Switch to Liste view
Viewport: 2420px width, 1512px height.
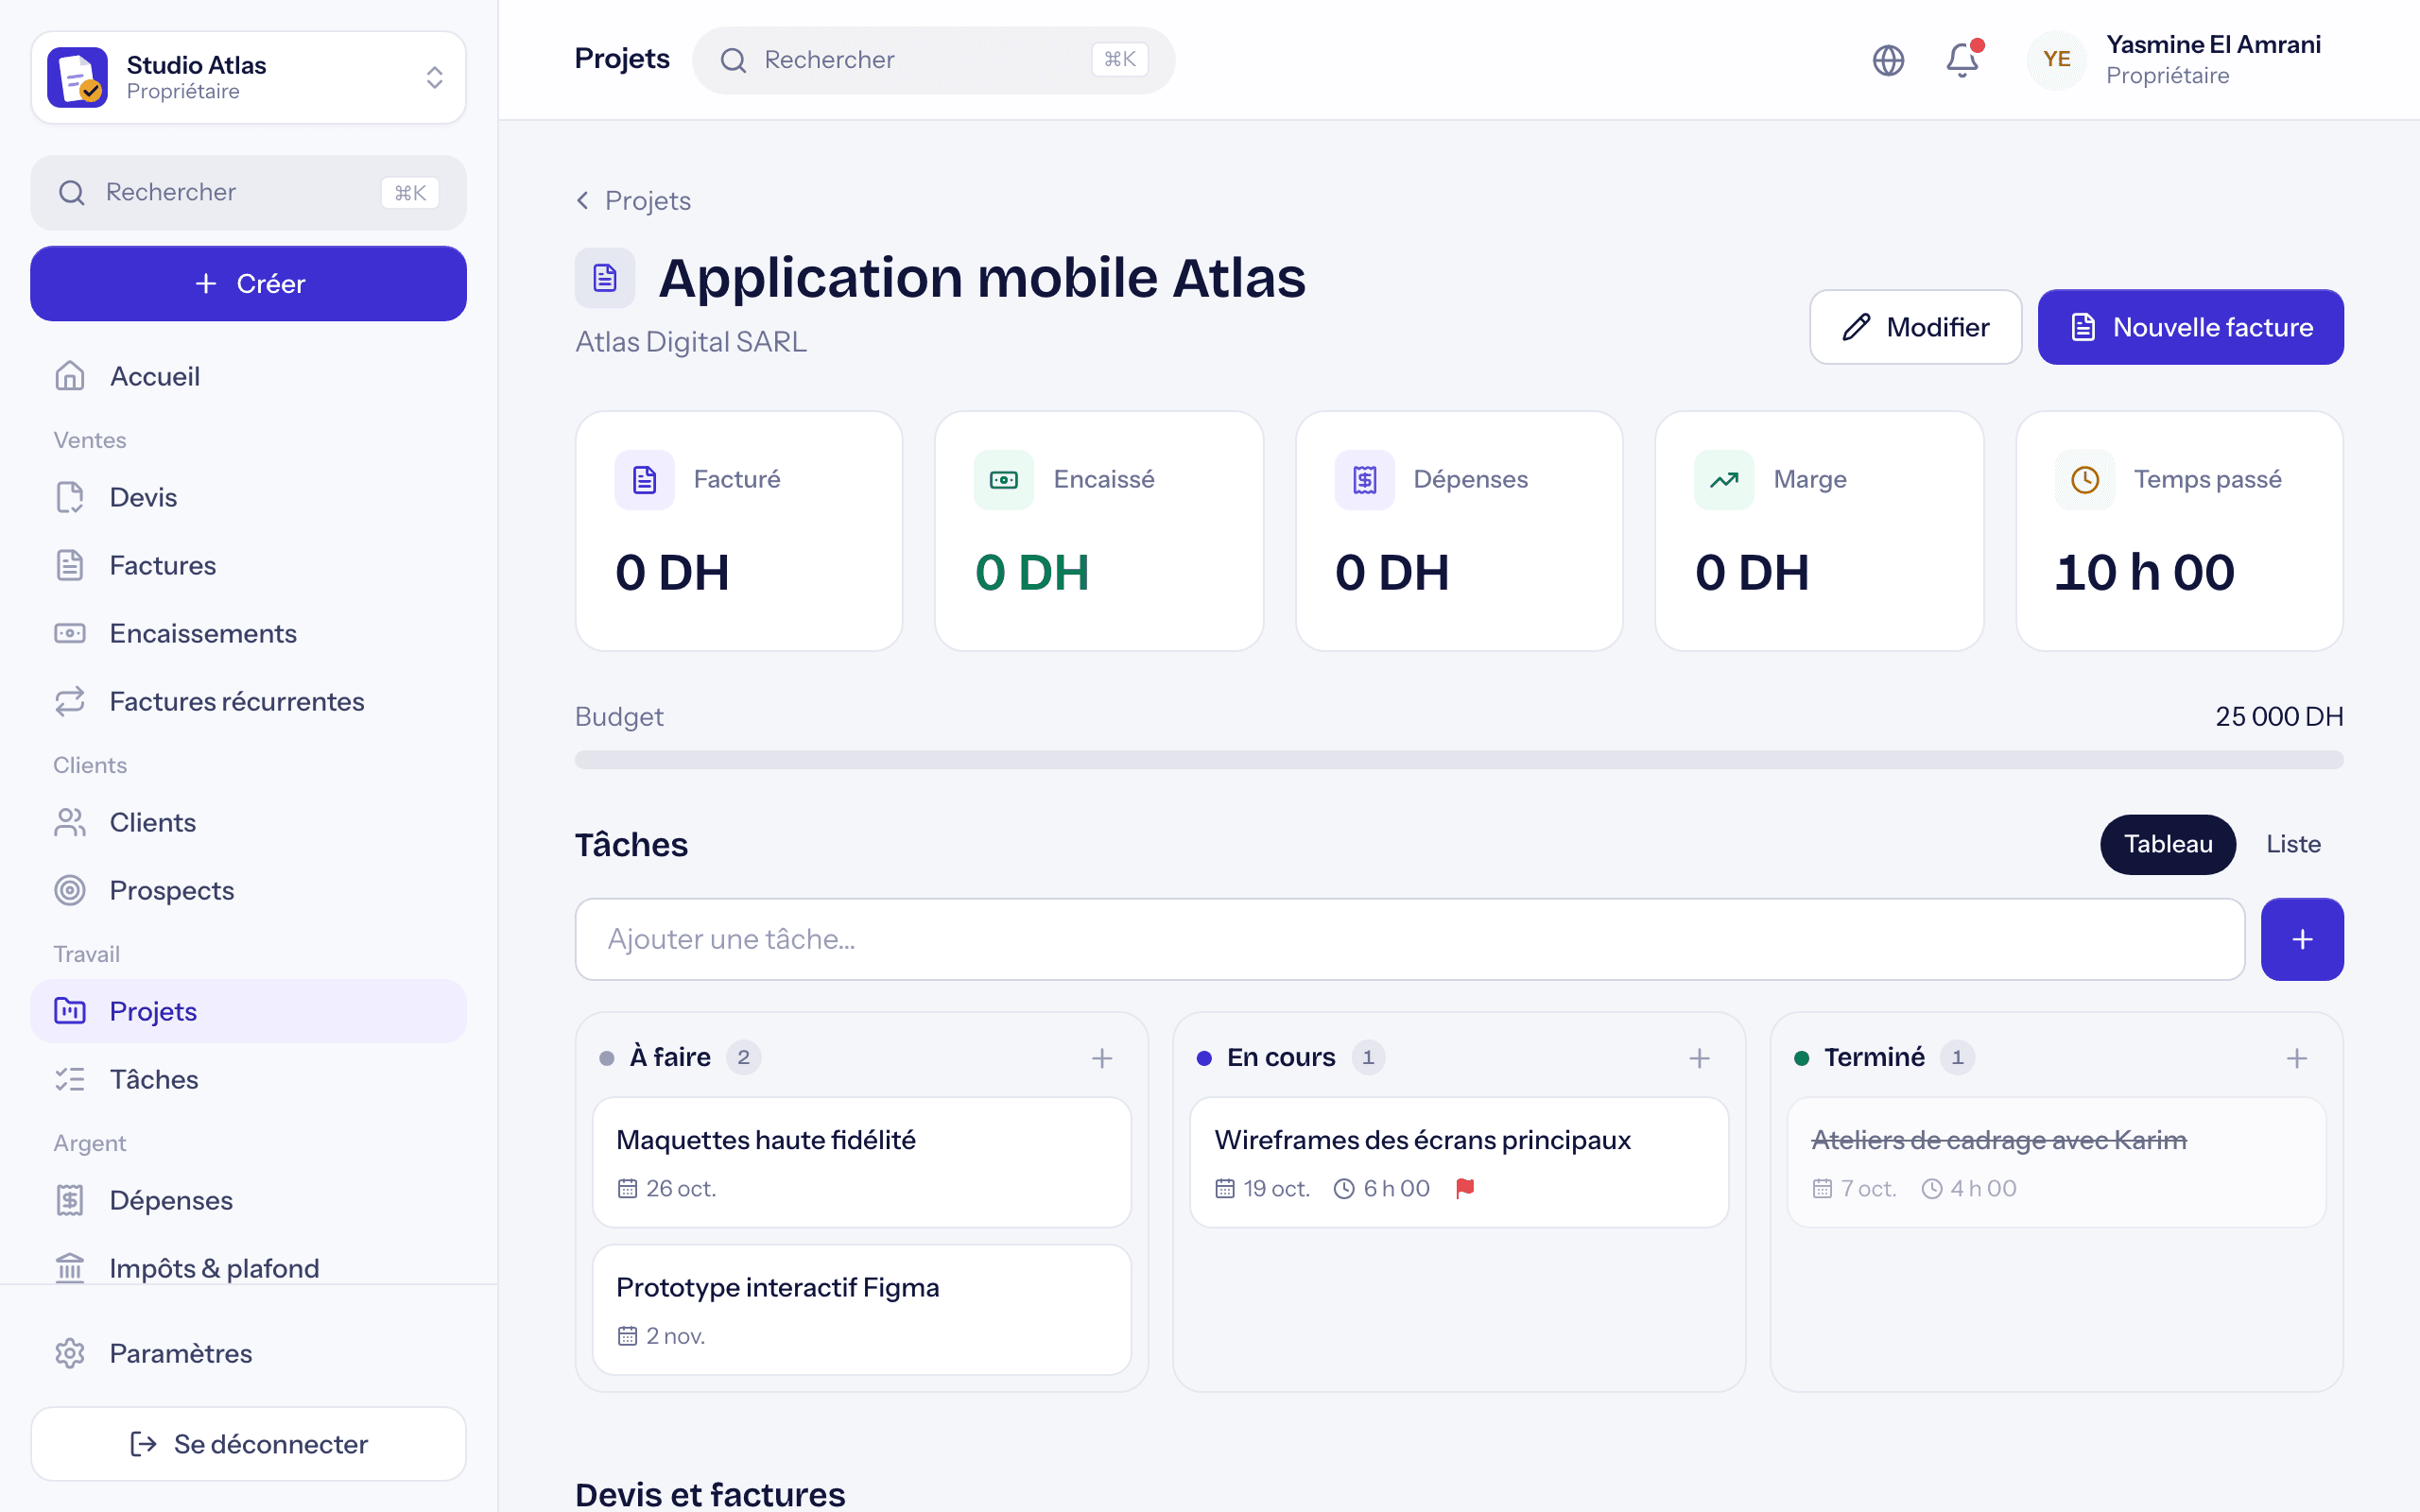click(x=2293, y=844)
